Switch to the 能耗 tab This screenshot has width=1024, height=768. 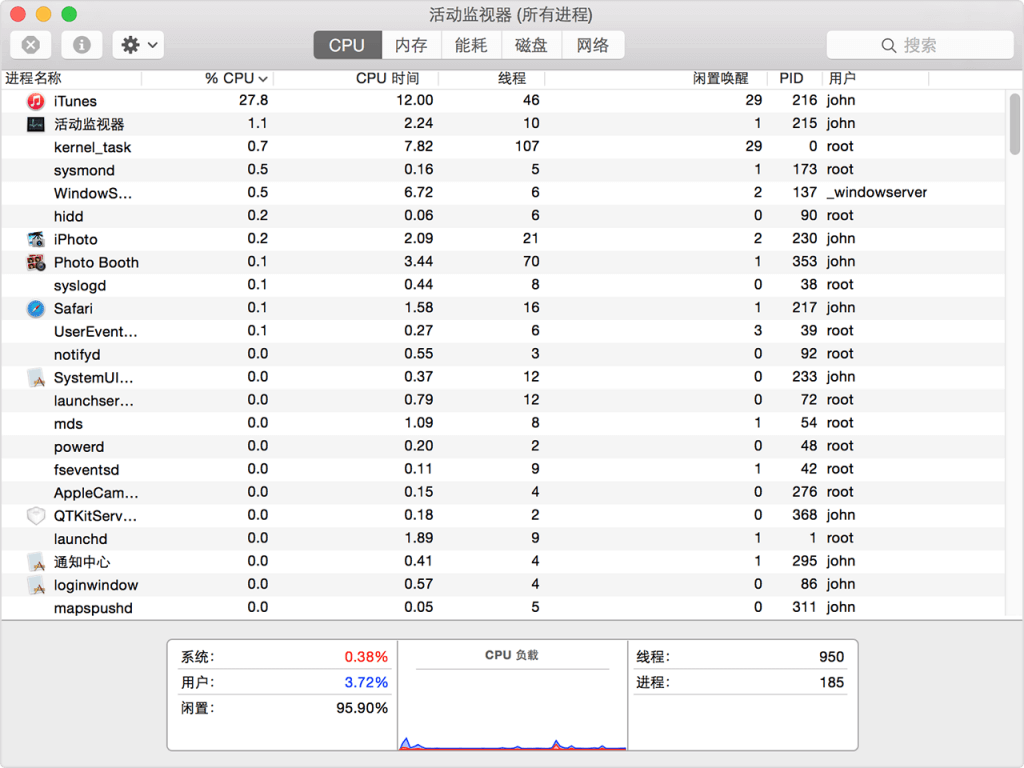click(471, 45)
